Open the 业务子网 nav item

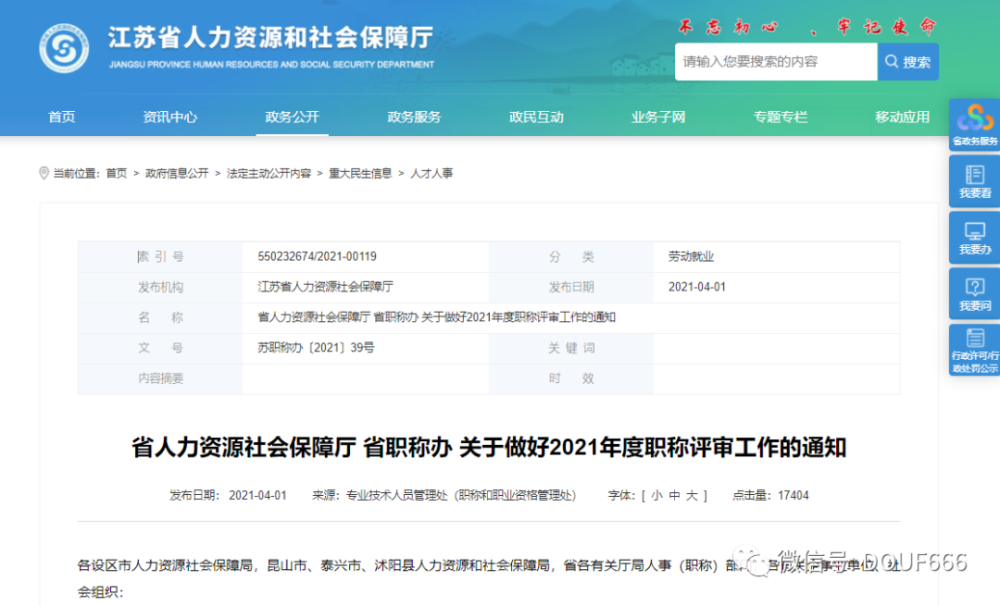point(658,117)
